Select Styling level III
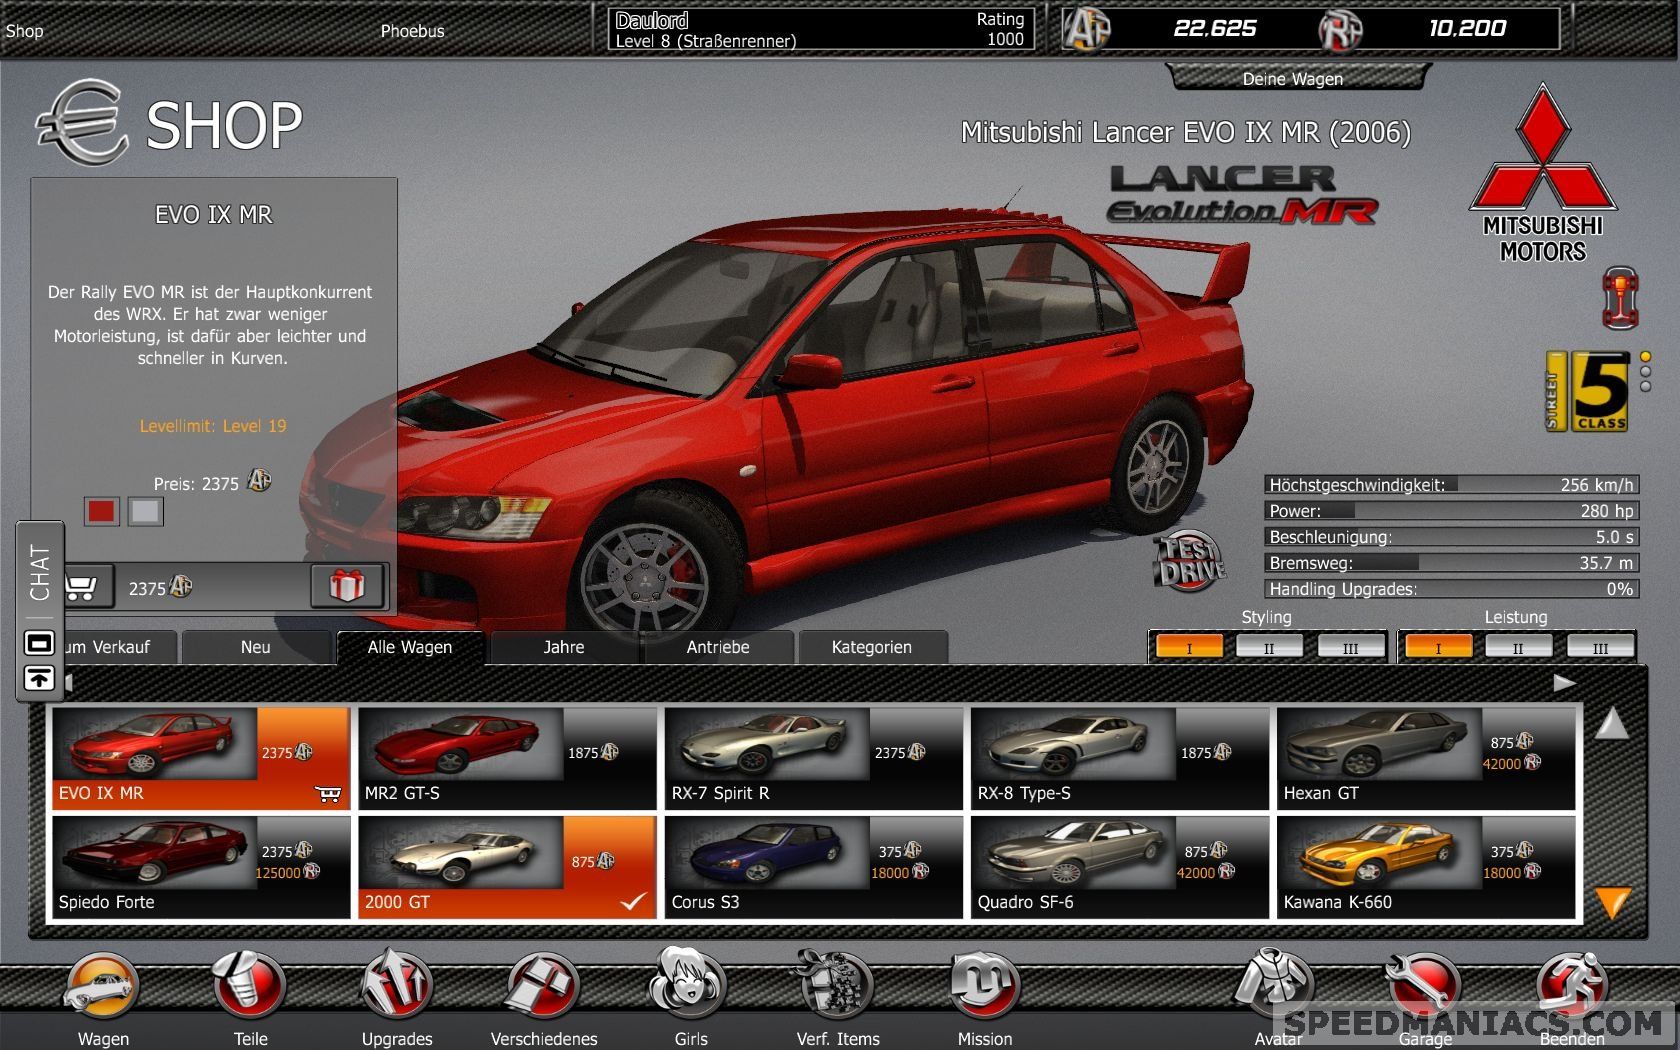The height and width of the screenshot is (1050, 1680). [1350, 647]
